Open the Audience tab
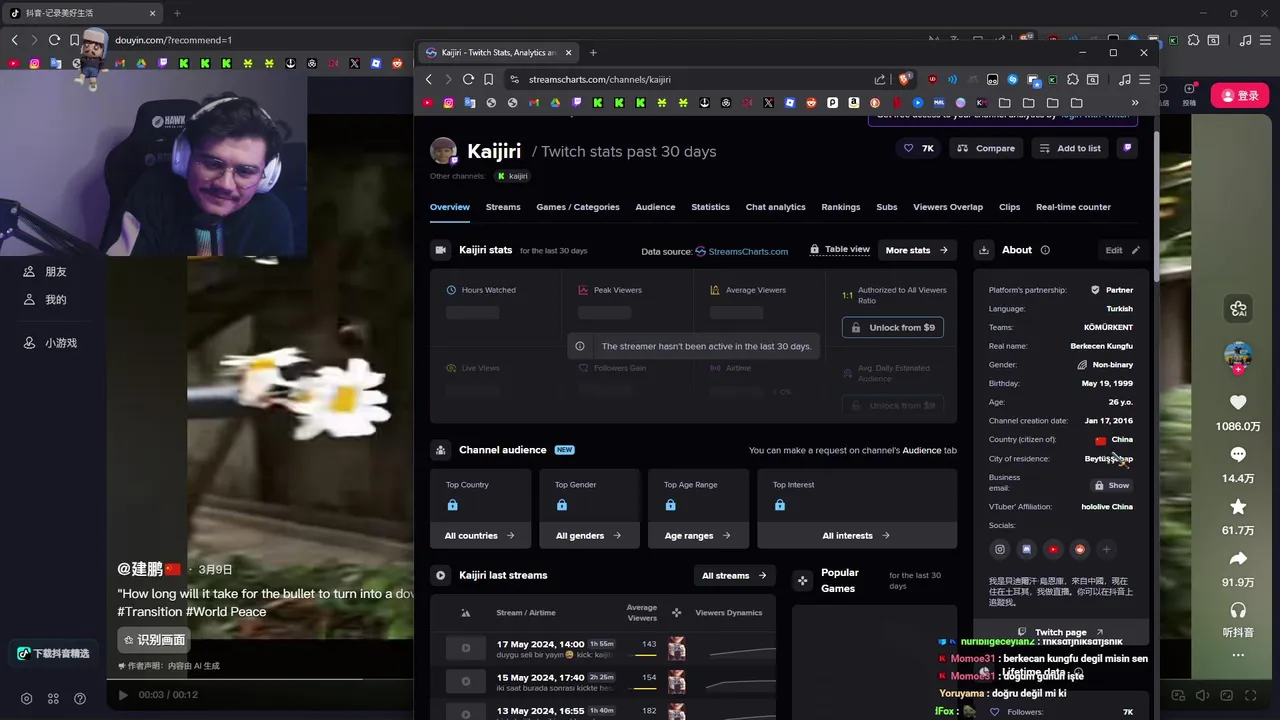1280x720 pixels. [x=655, y=207]
